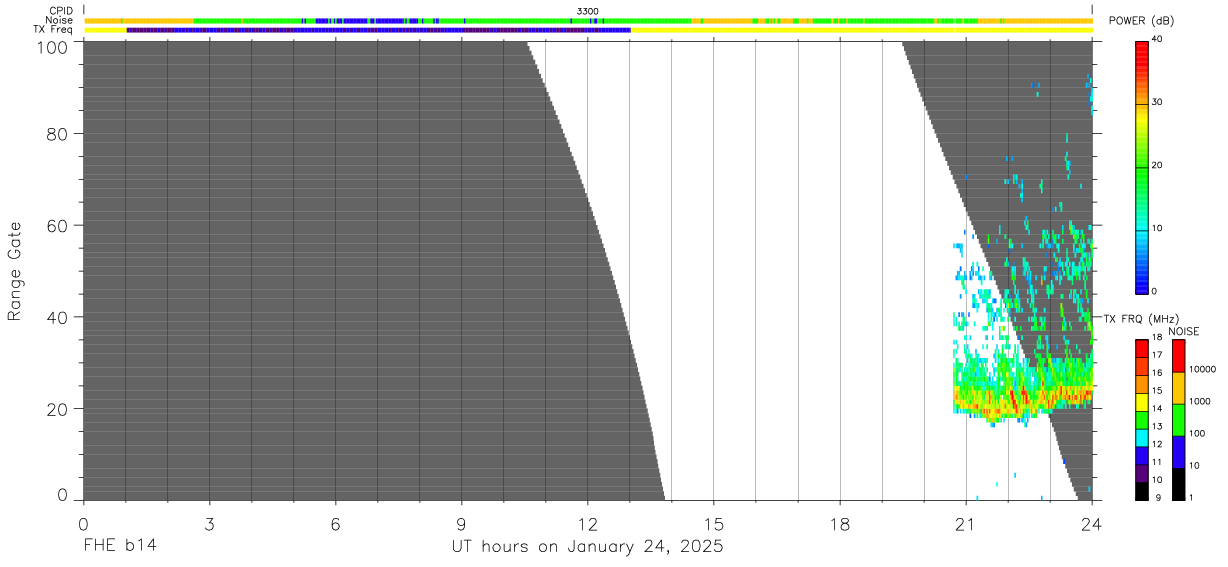Click the power color bar gradient
This screenshot has width=1228, height=567.
pos(1143,166)
